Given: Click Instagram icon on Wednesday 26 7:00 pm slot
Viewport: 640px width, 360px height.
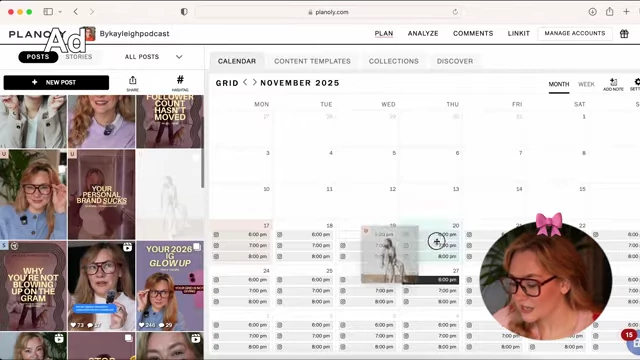Looking at the screenshot, I should [342, 291].
